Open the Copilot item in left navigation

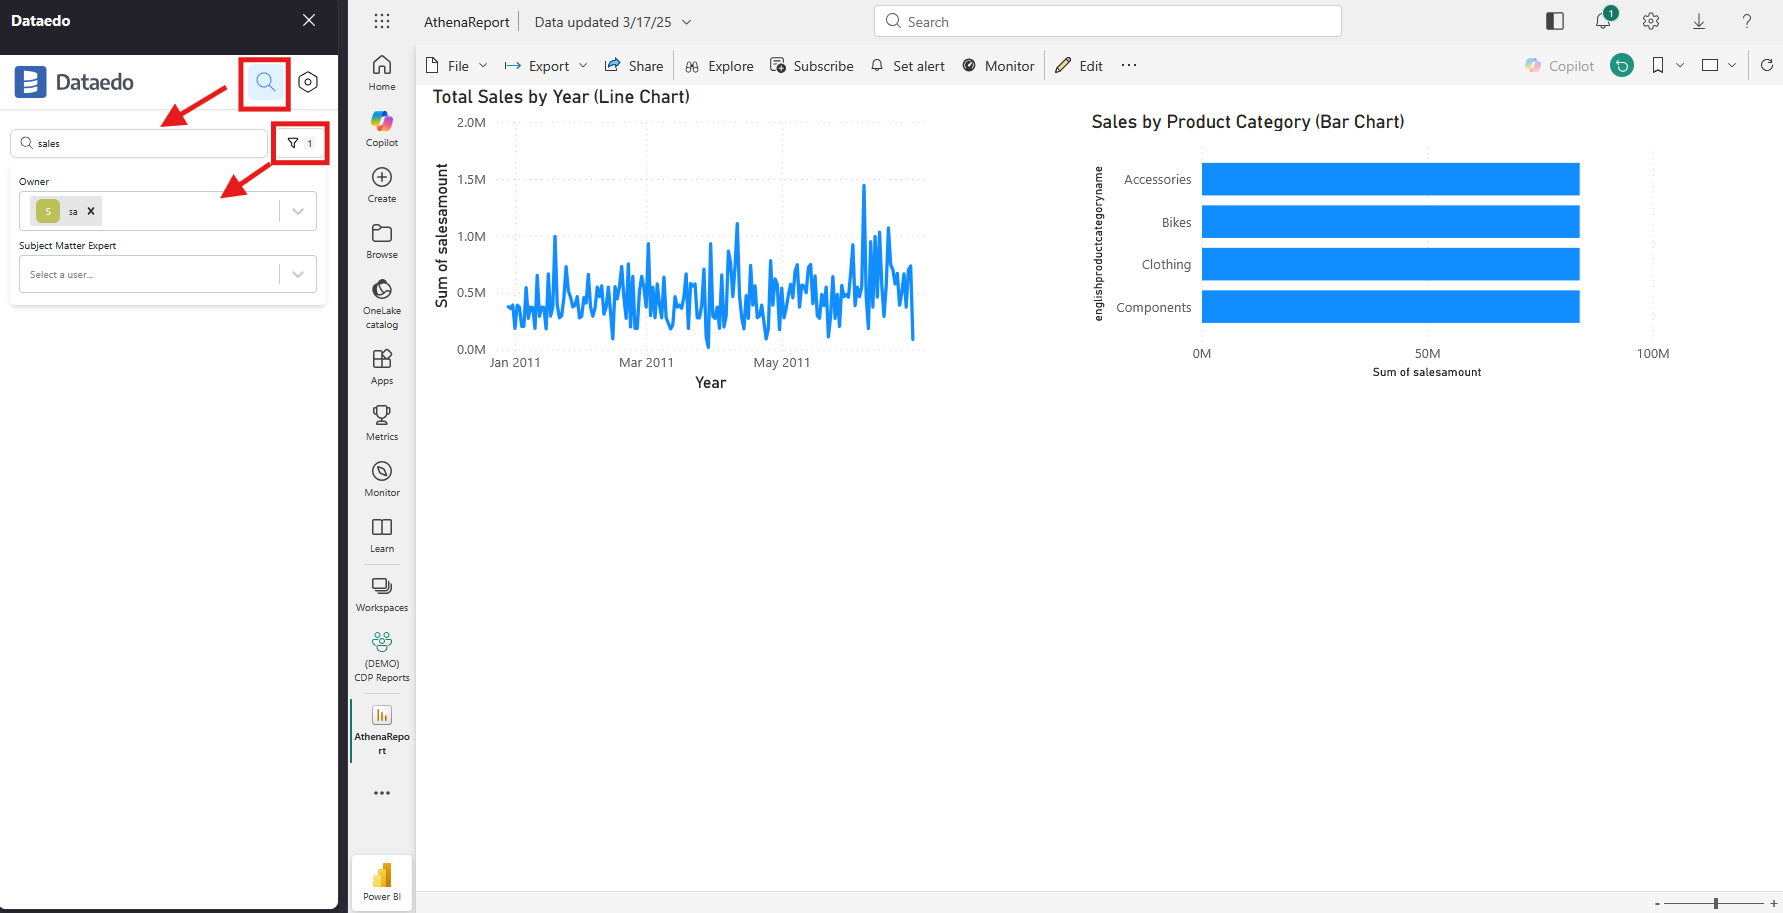382,128
